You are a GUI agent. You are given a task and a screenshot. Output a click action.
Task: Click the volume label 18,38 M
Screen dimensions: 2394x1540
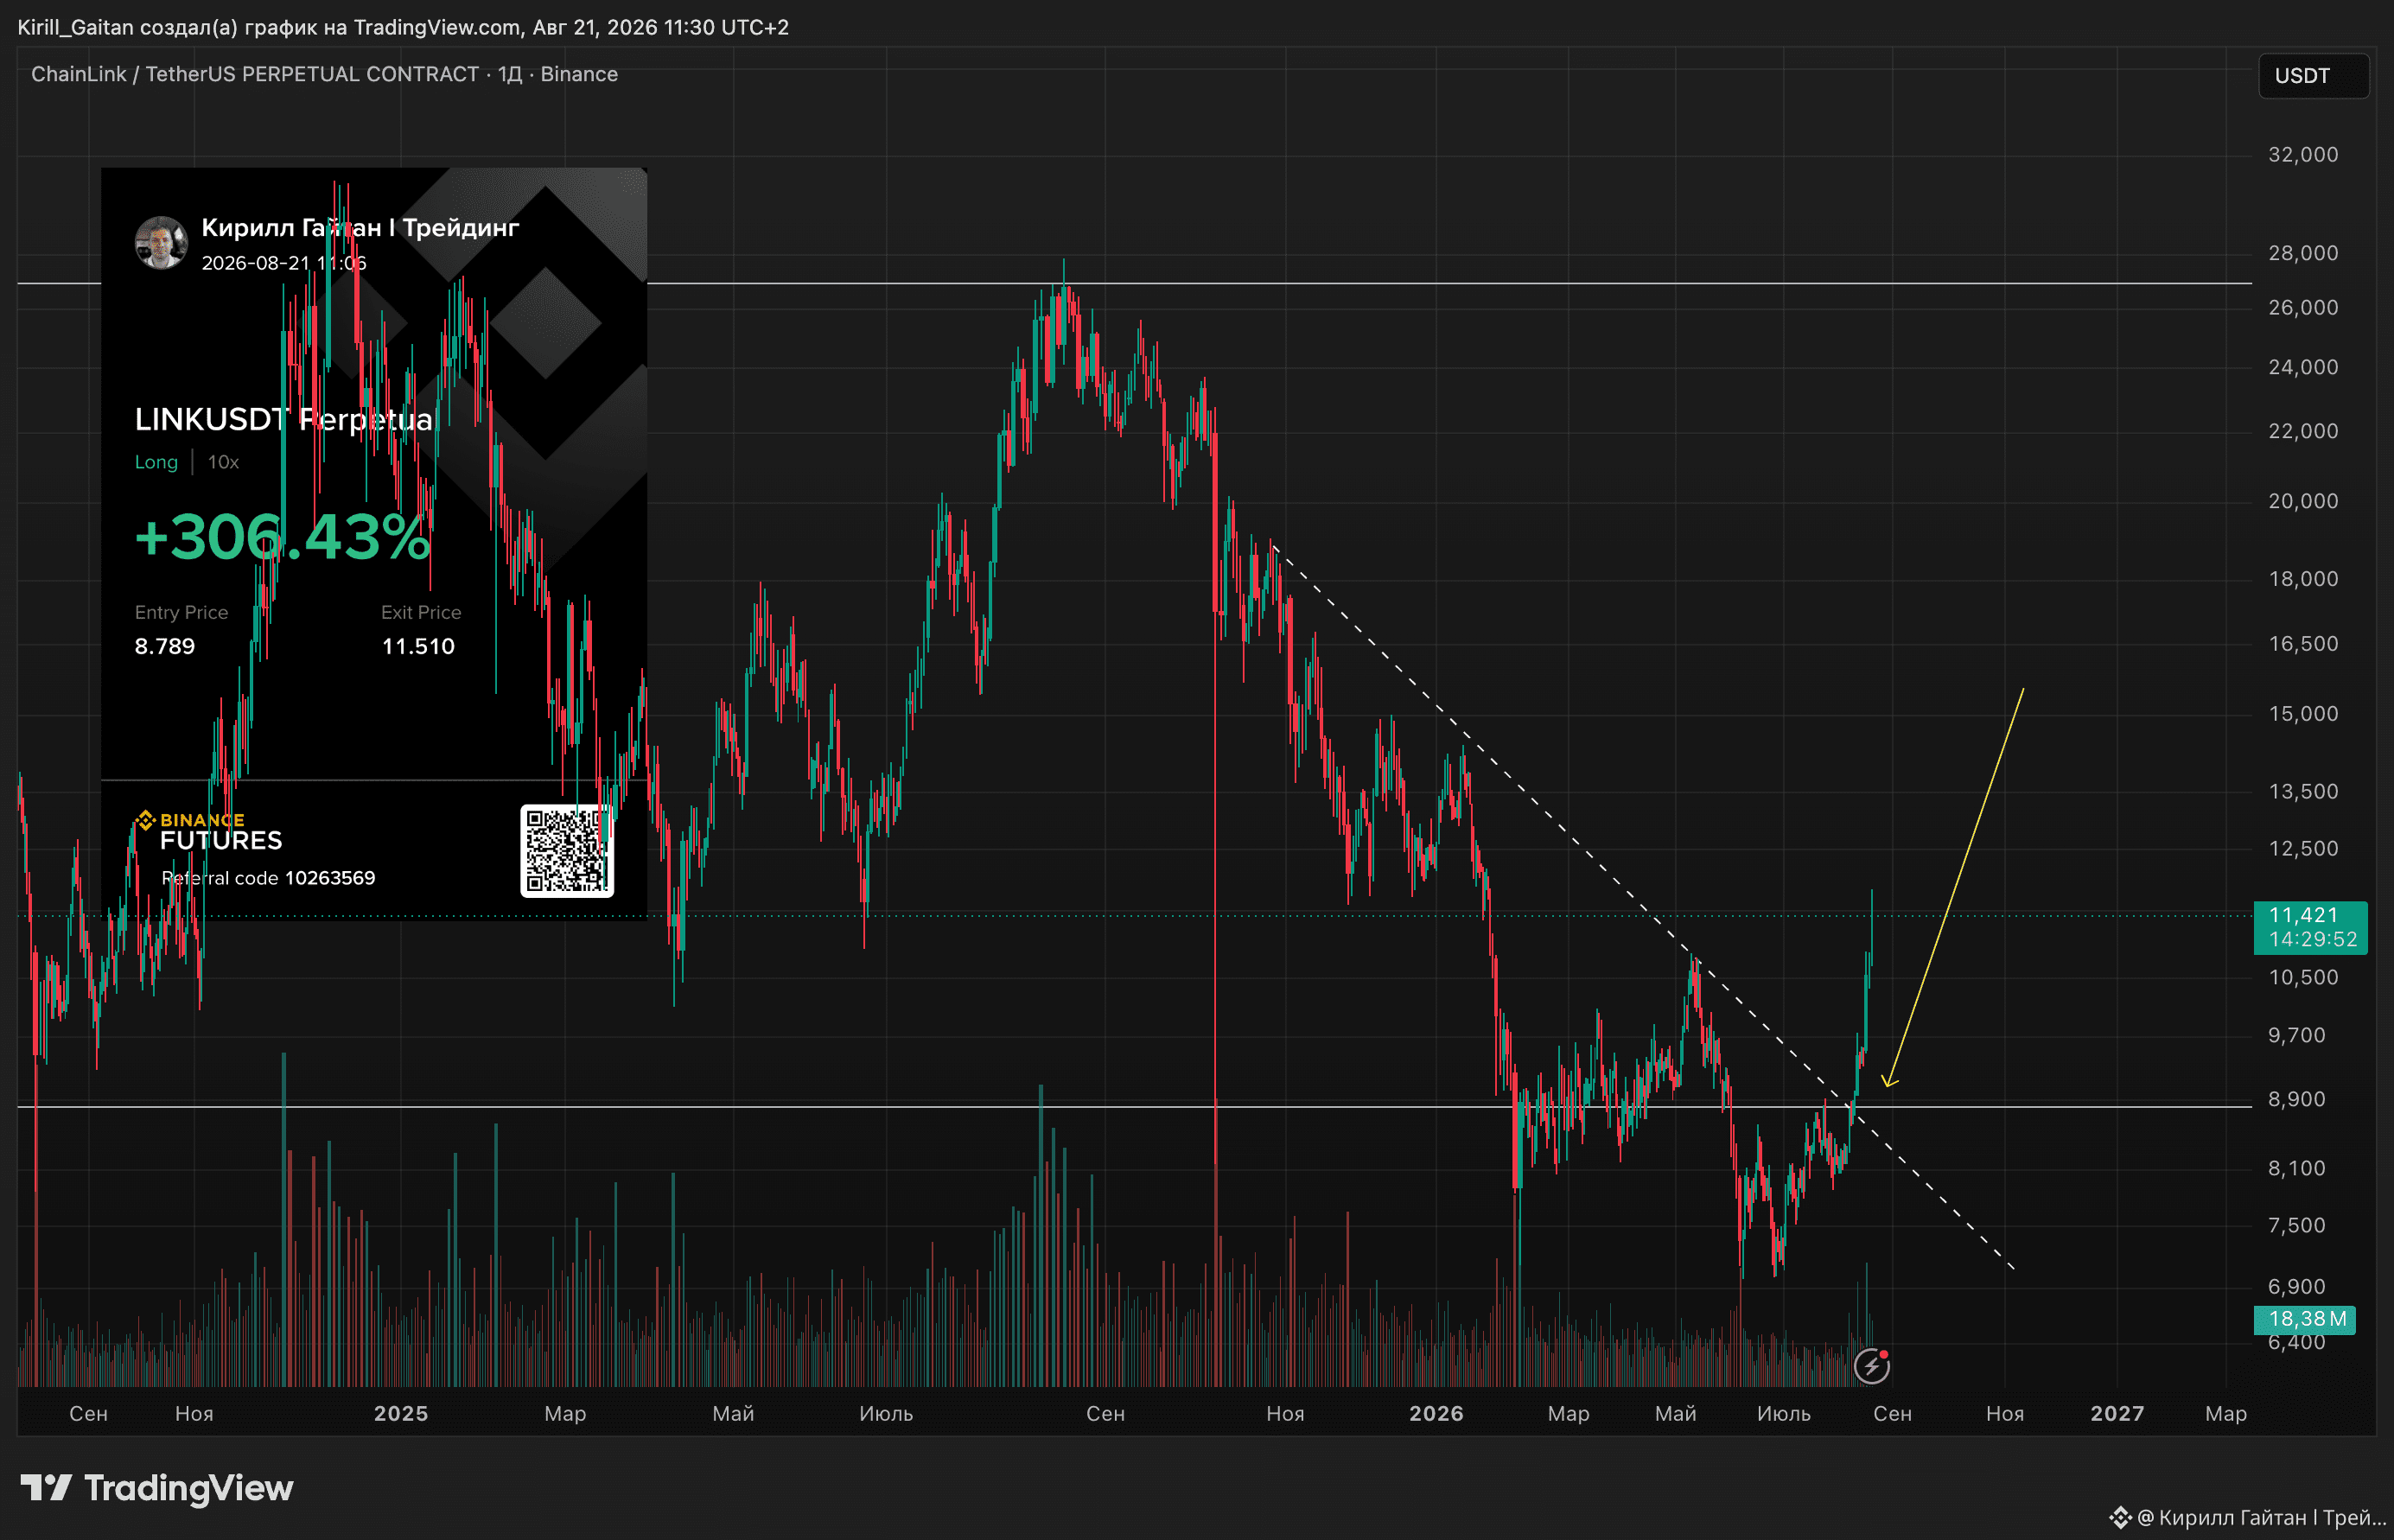click(x=2304, y=1319)
